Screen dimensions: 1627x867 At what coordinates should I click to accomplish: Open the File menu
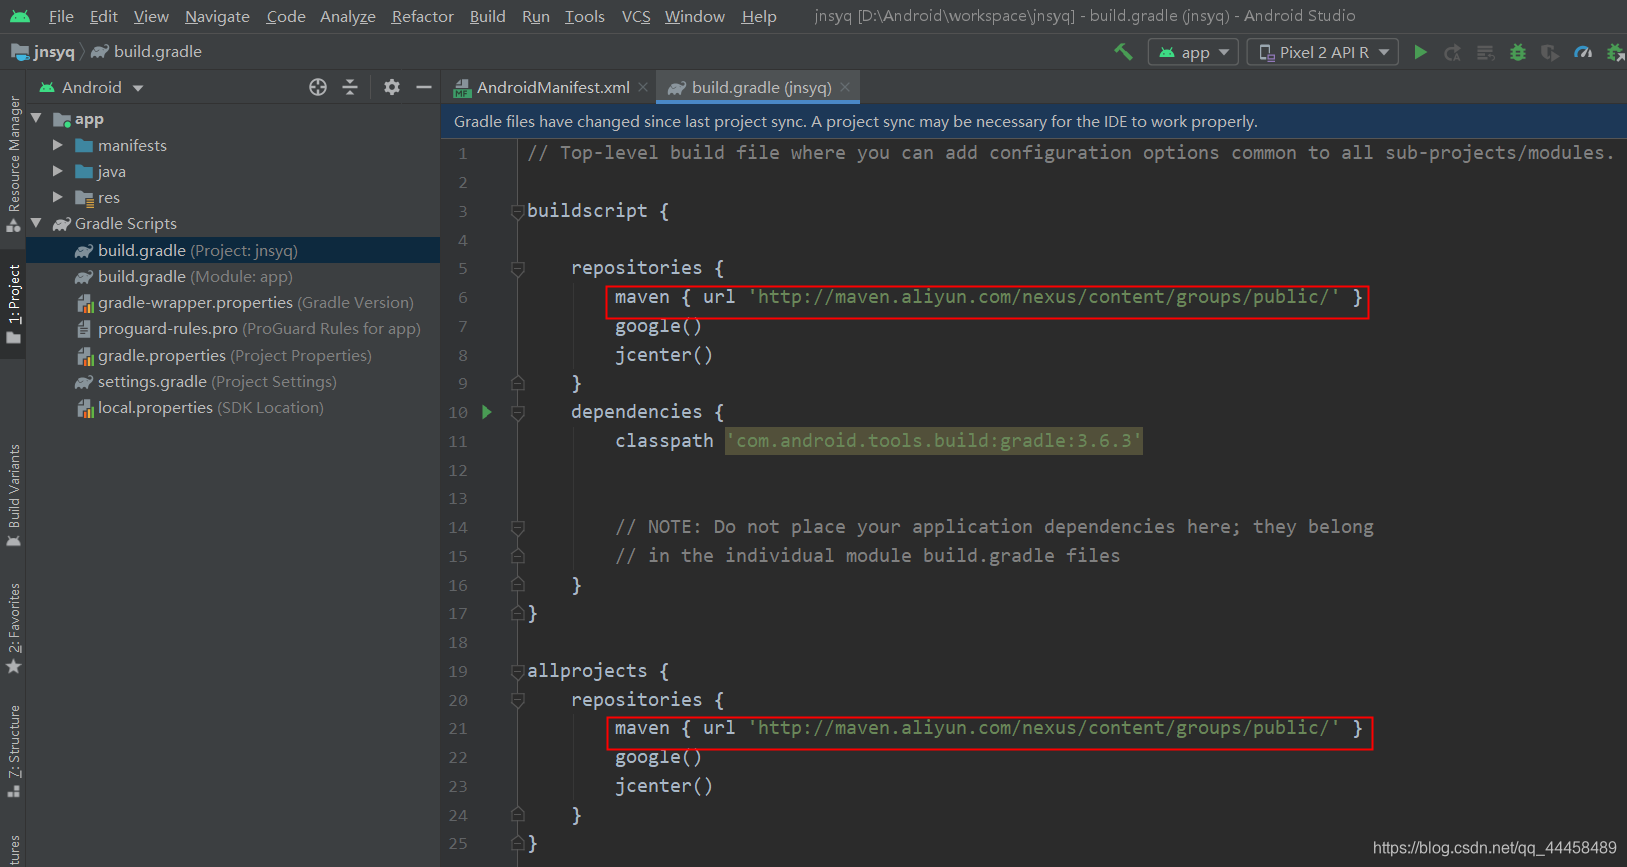pyautogui.click(x=61, y=16)
